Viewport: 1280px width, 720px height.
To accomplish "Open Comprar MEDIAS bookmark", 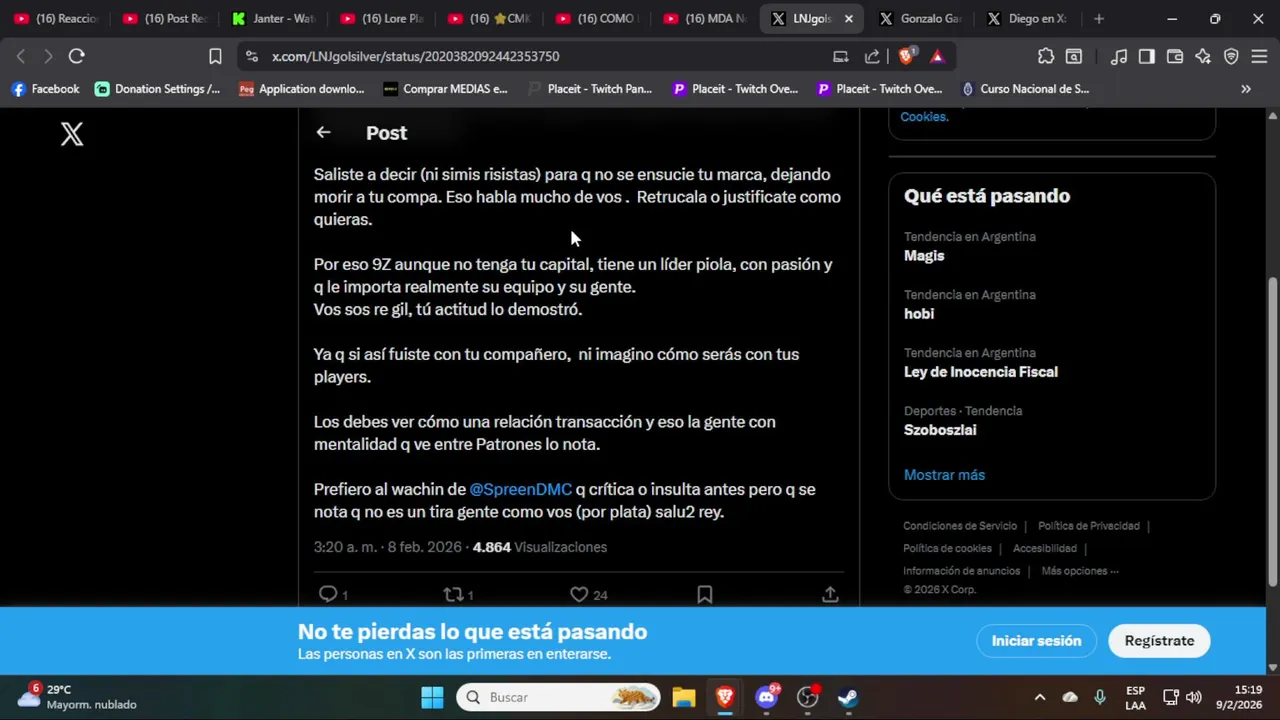I will tap(445, 89).
